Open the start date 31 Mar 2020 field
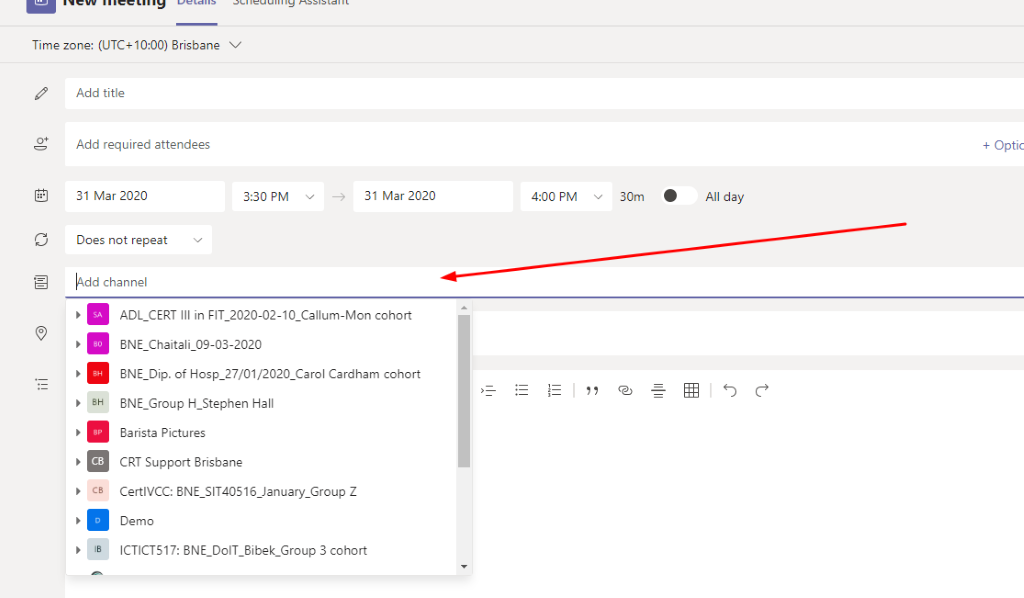 [145, 196]
